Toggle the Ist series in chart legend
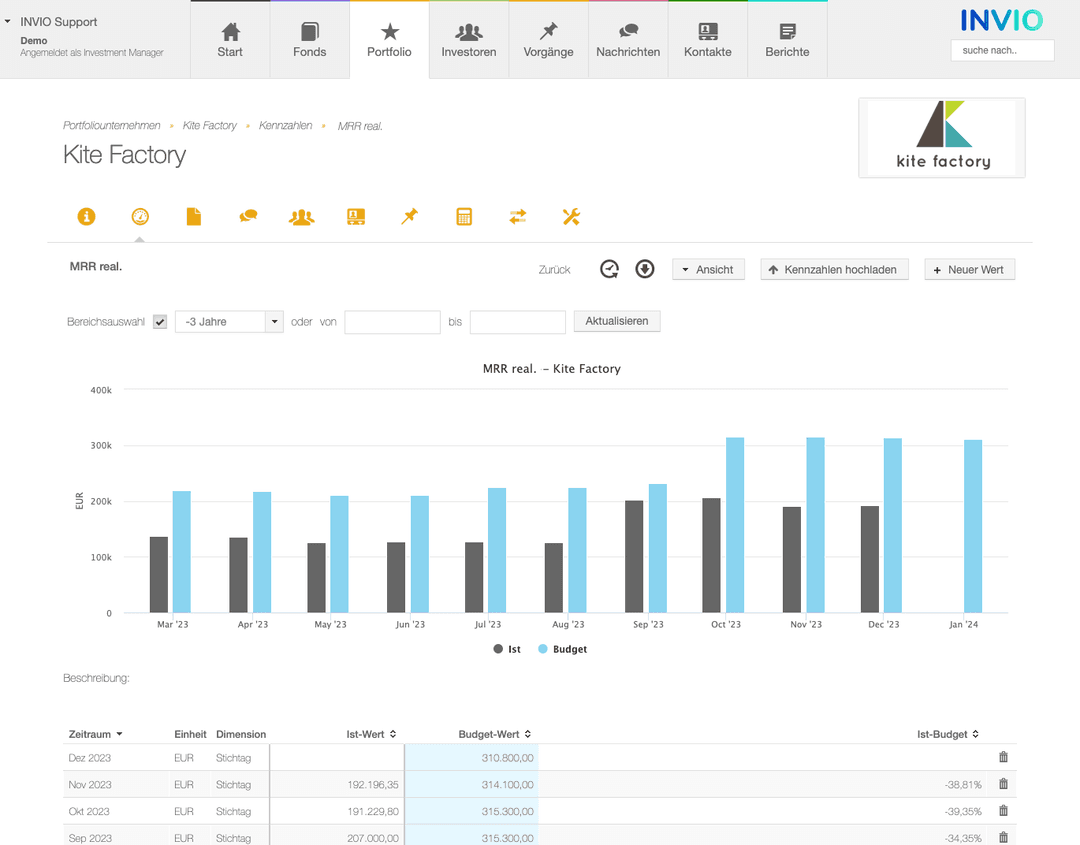The width and height of the screenshot is (1080, 845). point(507,649)
